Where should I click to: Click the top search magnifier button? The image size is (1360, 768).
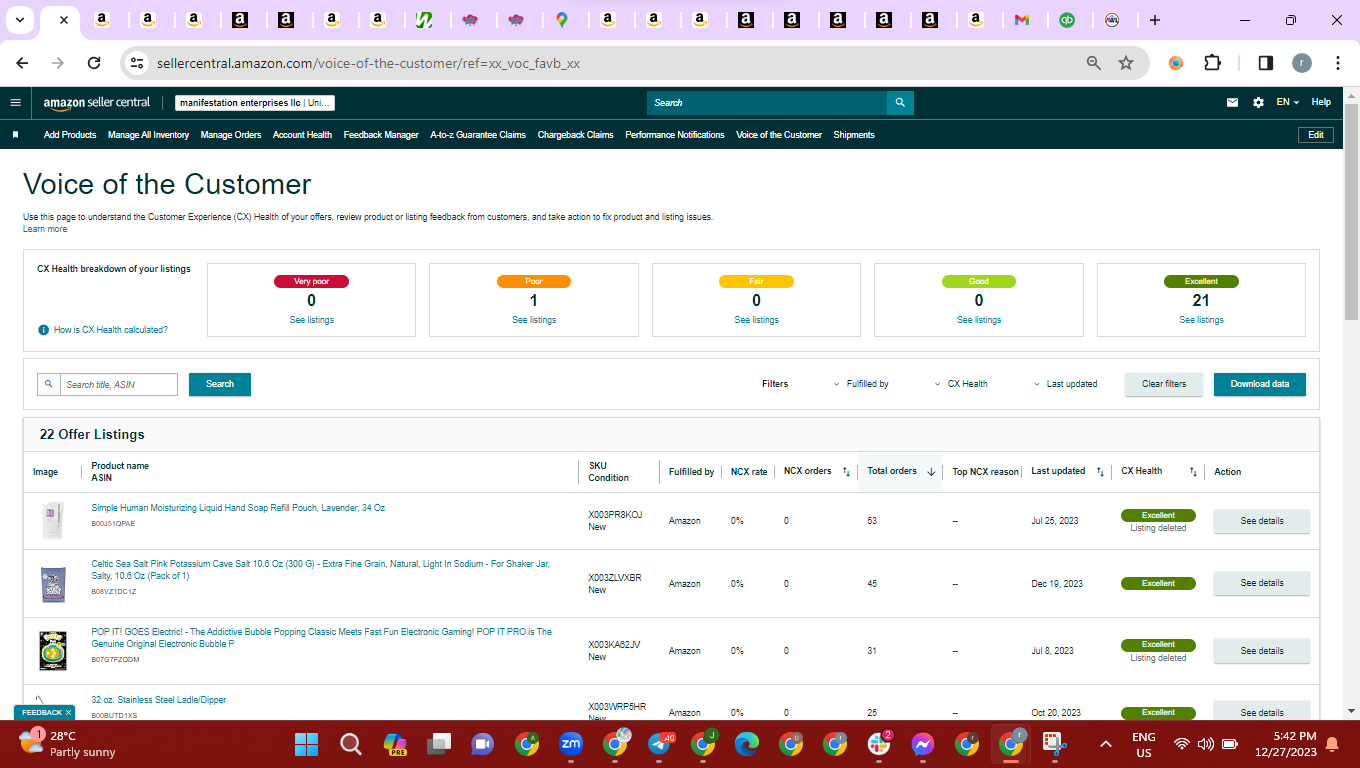[x=900, y=102]
